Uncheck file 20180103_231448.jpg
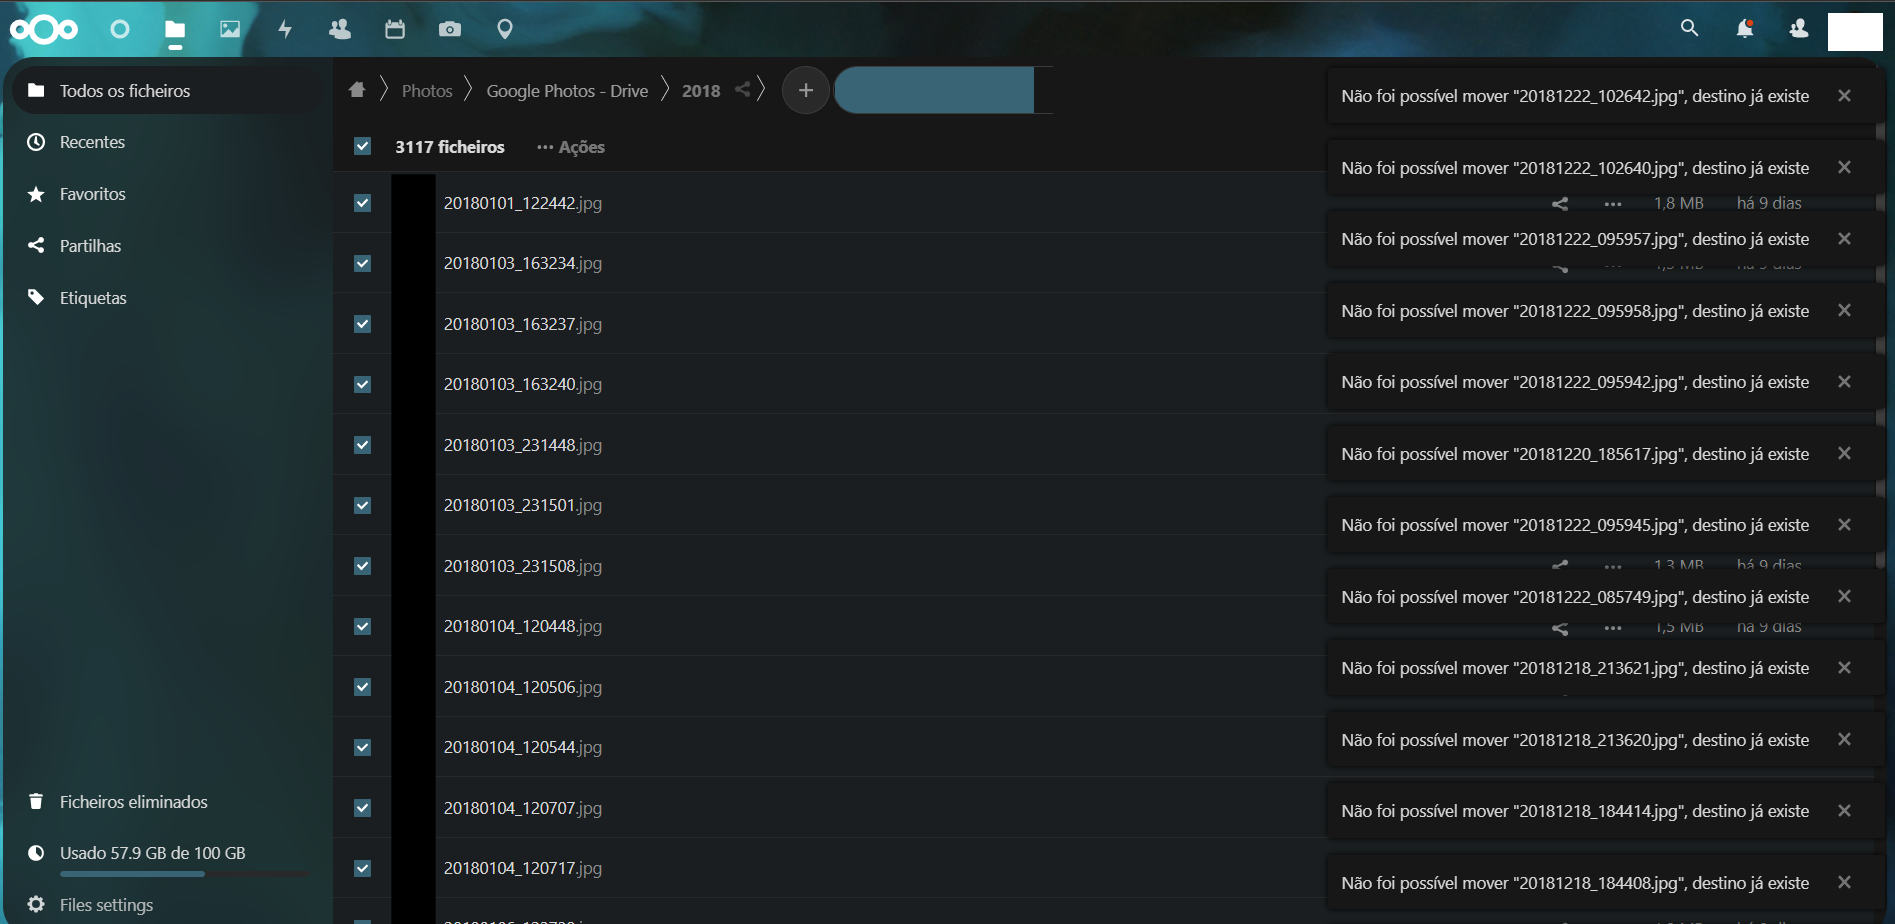The image size is (1895, 924). click(363, 445)
